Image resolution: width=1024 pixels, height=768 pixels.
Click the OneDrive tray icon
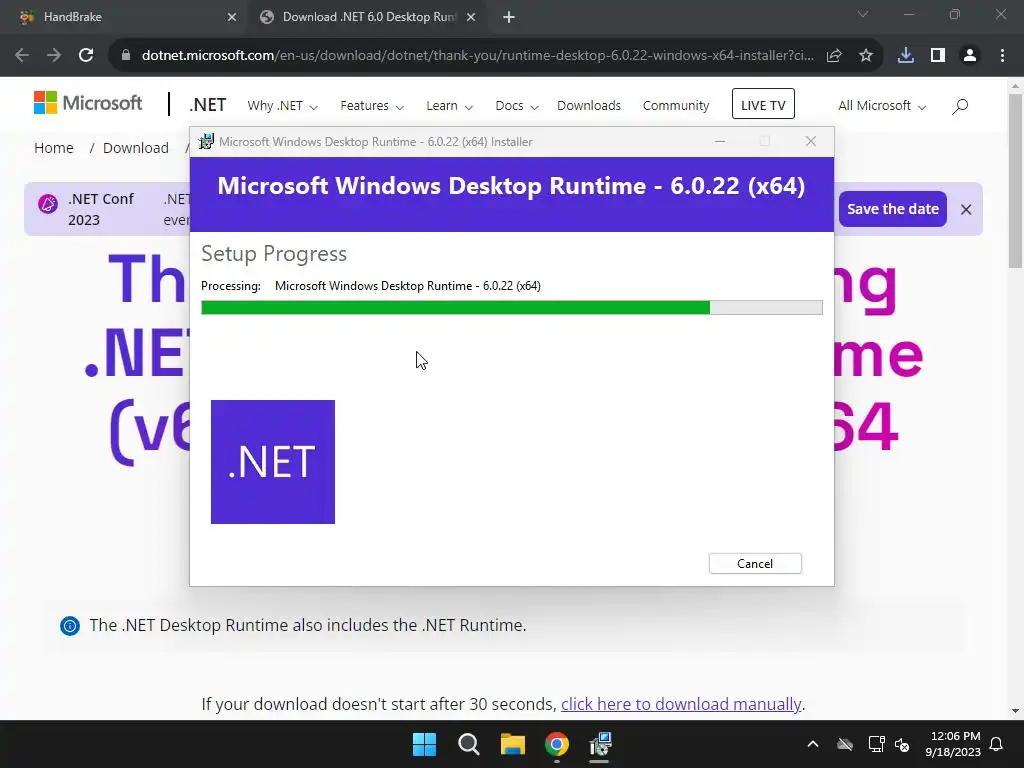point(845,744)
